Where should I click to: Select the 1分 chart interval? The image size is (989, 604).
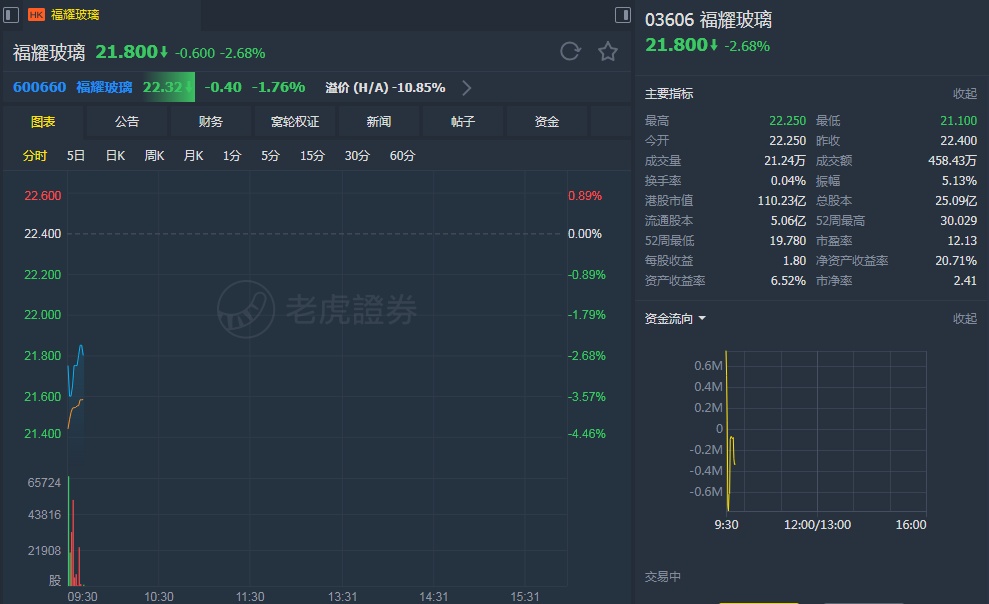pos(231,156)
